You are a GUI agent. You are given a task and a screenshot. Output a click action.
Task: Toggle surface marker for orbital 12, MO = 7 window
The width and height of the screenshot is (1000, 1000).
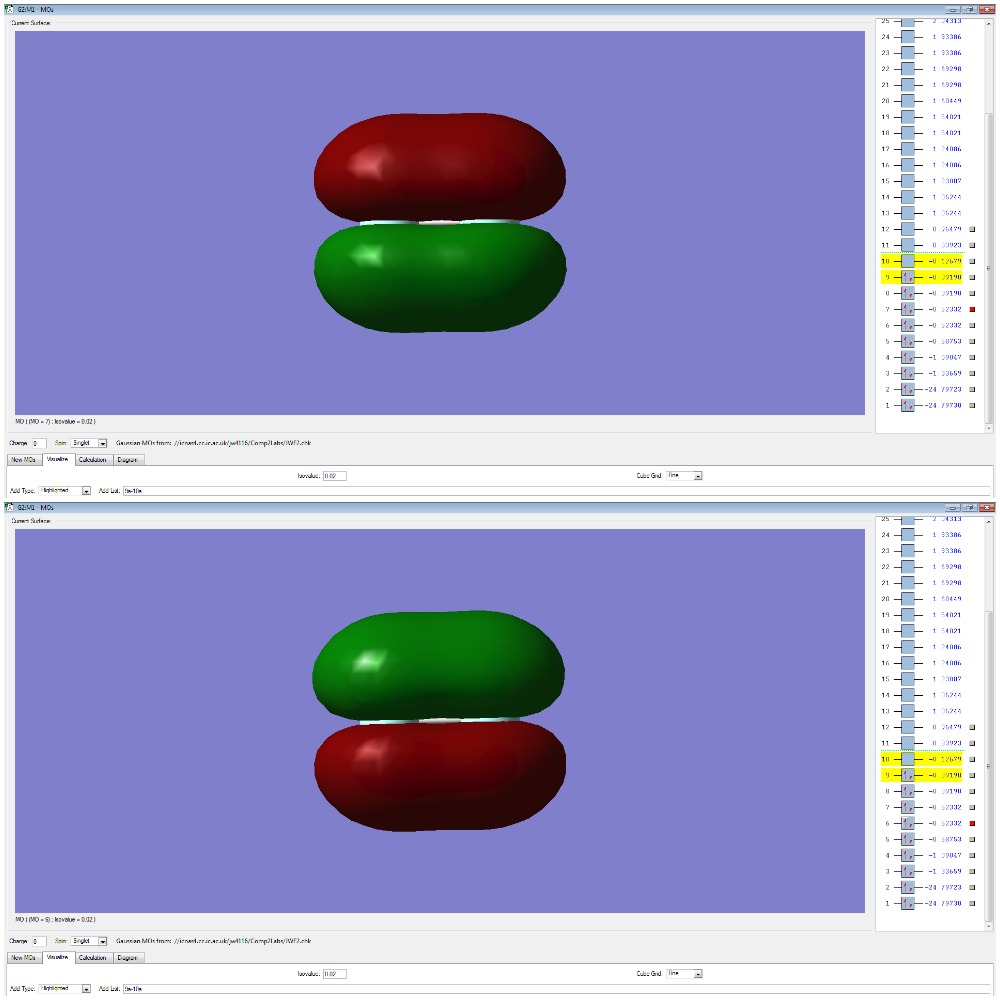[972, 229]
